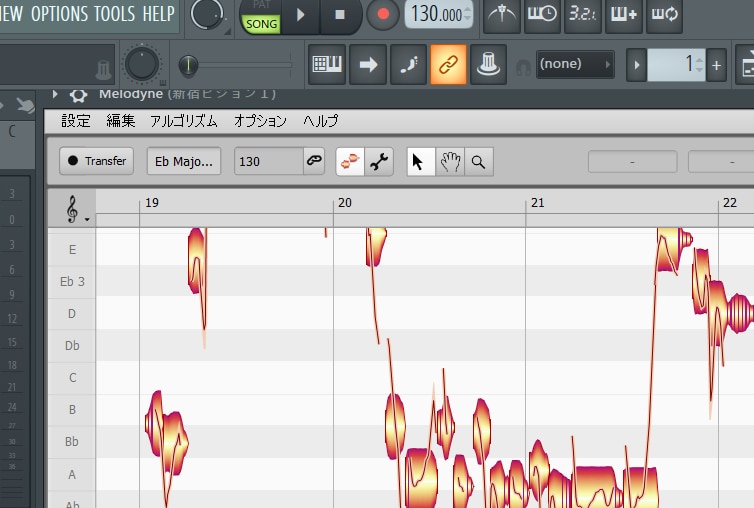This screenshot has height=508, width=754.
Task: Open the (none) snap dropdown
Action: 575,64
